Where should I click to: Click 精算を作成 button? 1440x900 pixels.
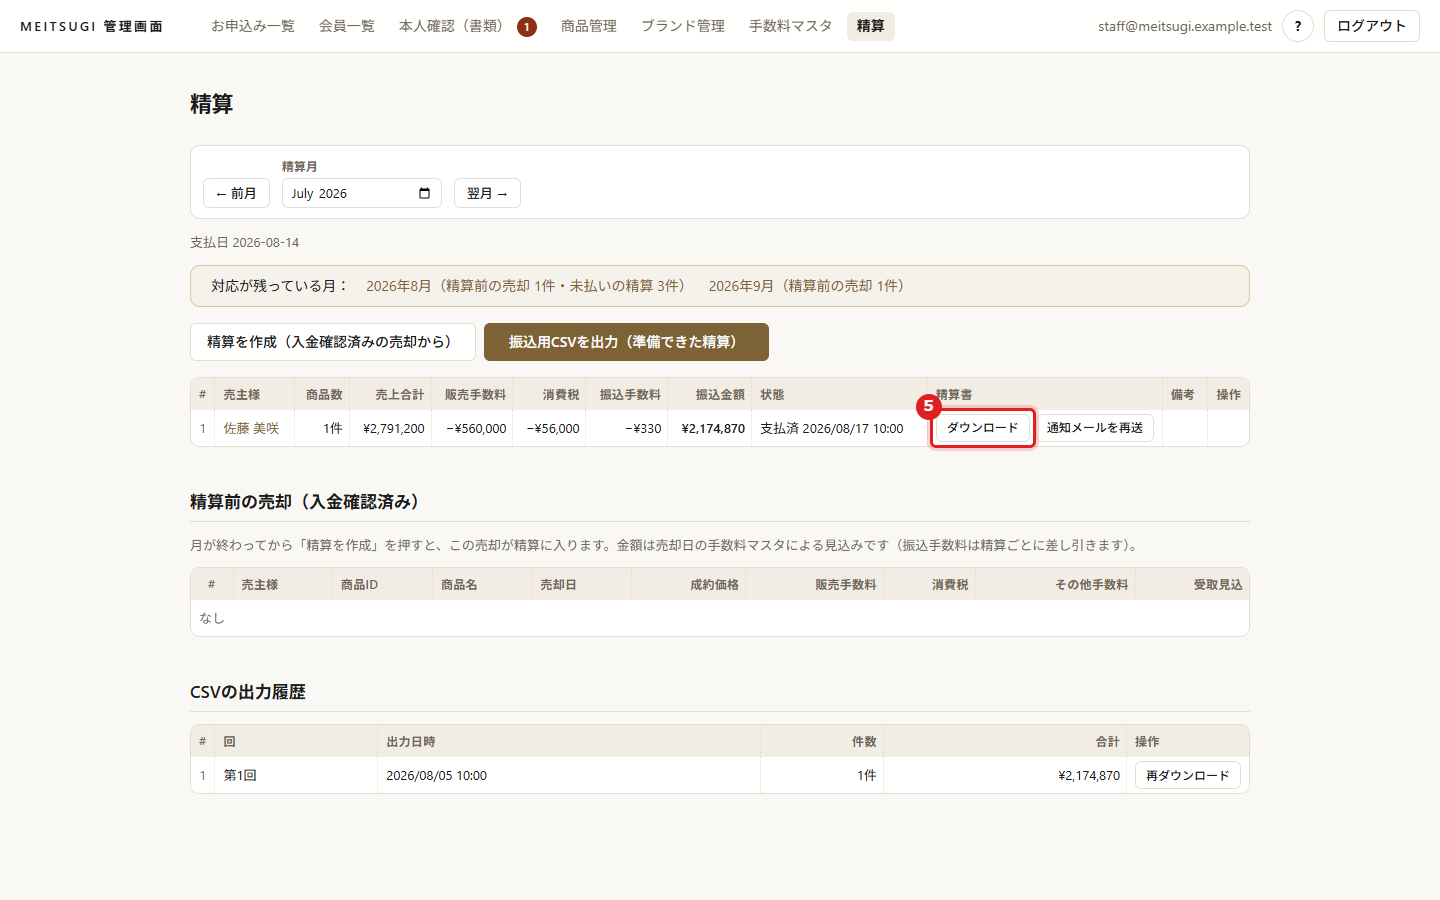pyautogui.click(x=333, y=342)
